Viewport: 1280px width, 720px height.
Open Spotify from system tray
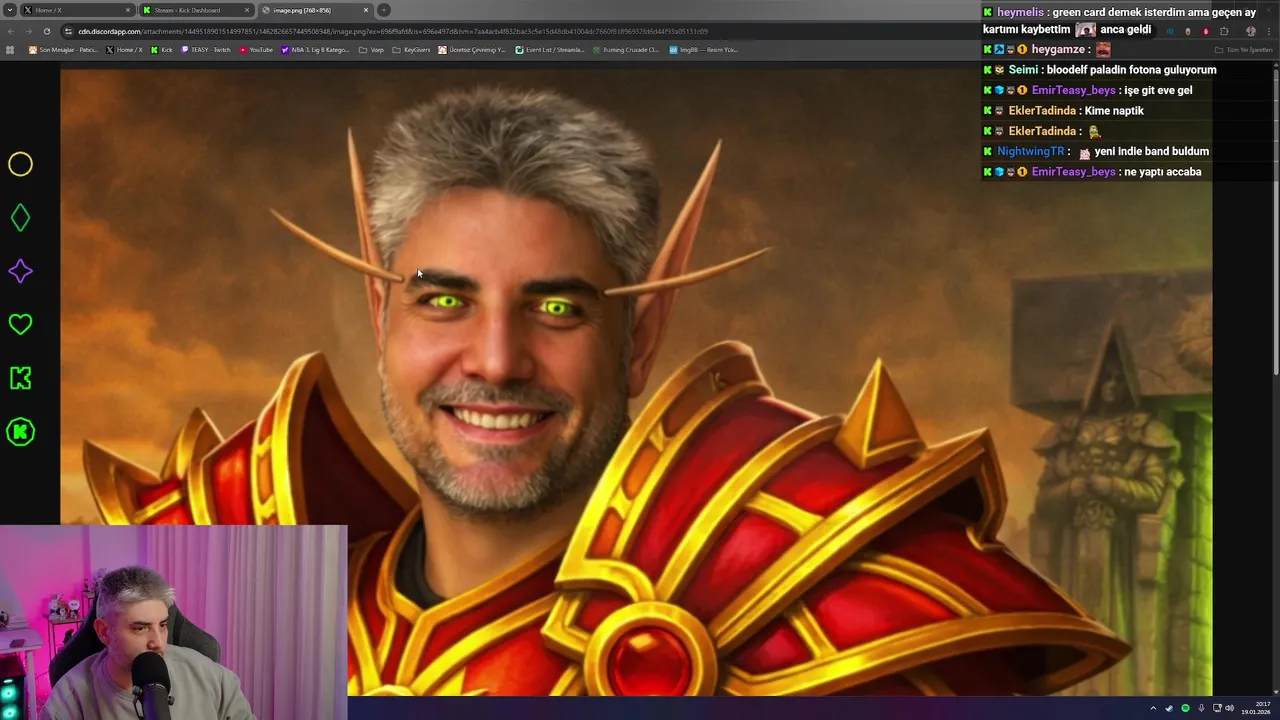[x=1185, y=708]
